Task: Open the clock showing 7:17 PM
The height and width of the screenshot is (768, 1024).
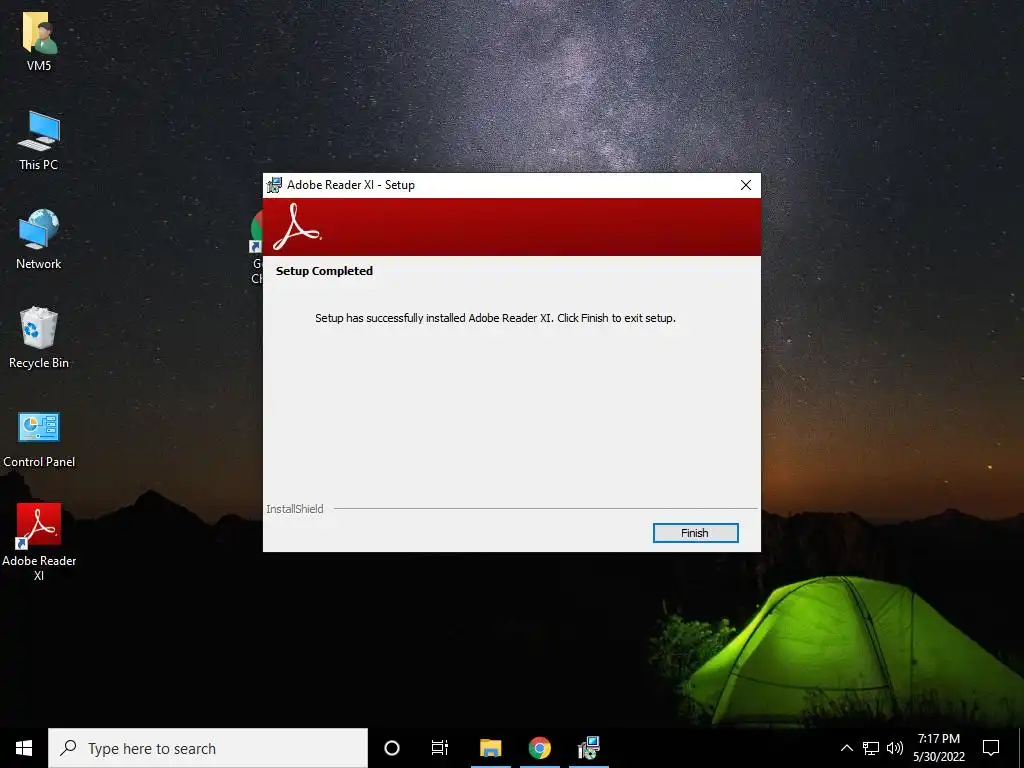Action: click(x=939, y=748)
